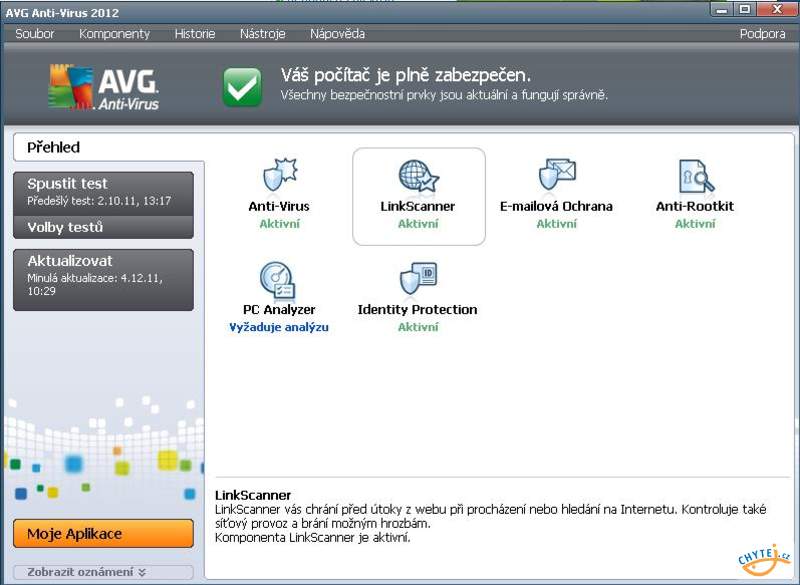Image resolution: width=800 pixels, height=585 pixels.
Task: Open the LinkScanner globe icon
Action: (x=418, y=175)
